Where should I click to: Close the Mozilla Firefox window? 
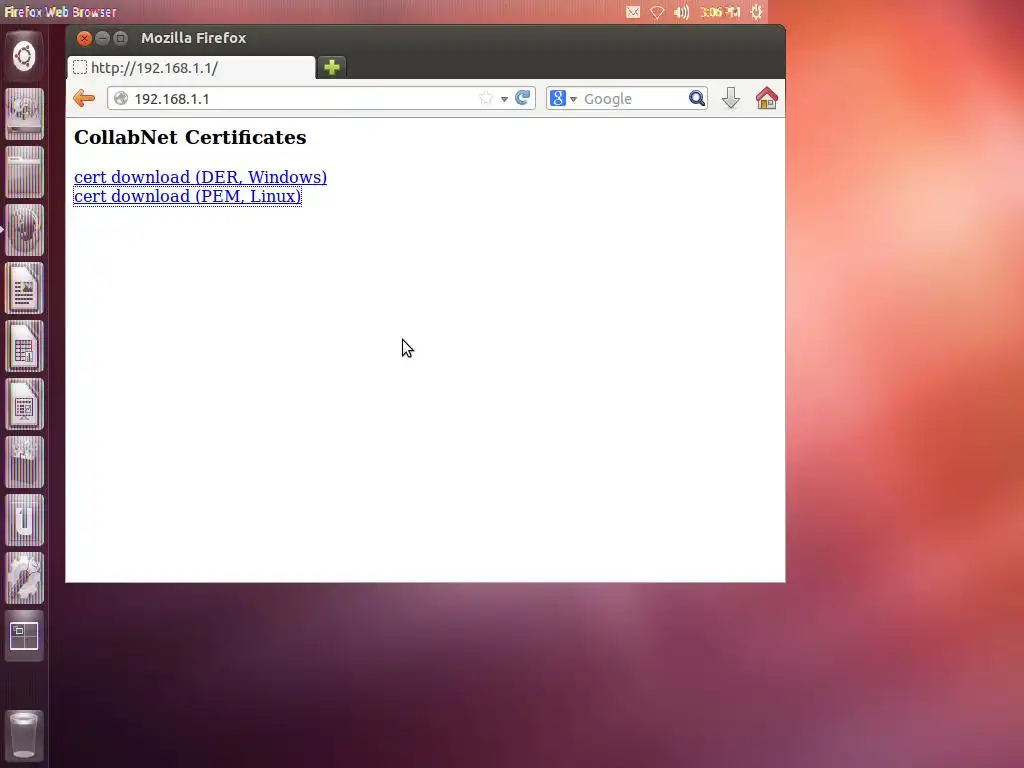(84, 38)
